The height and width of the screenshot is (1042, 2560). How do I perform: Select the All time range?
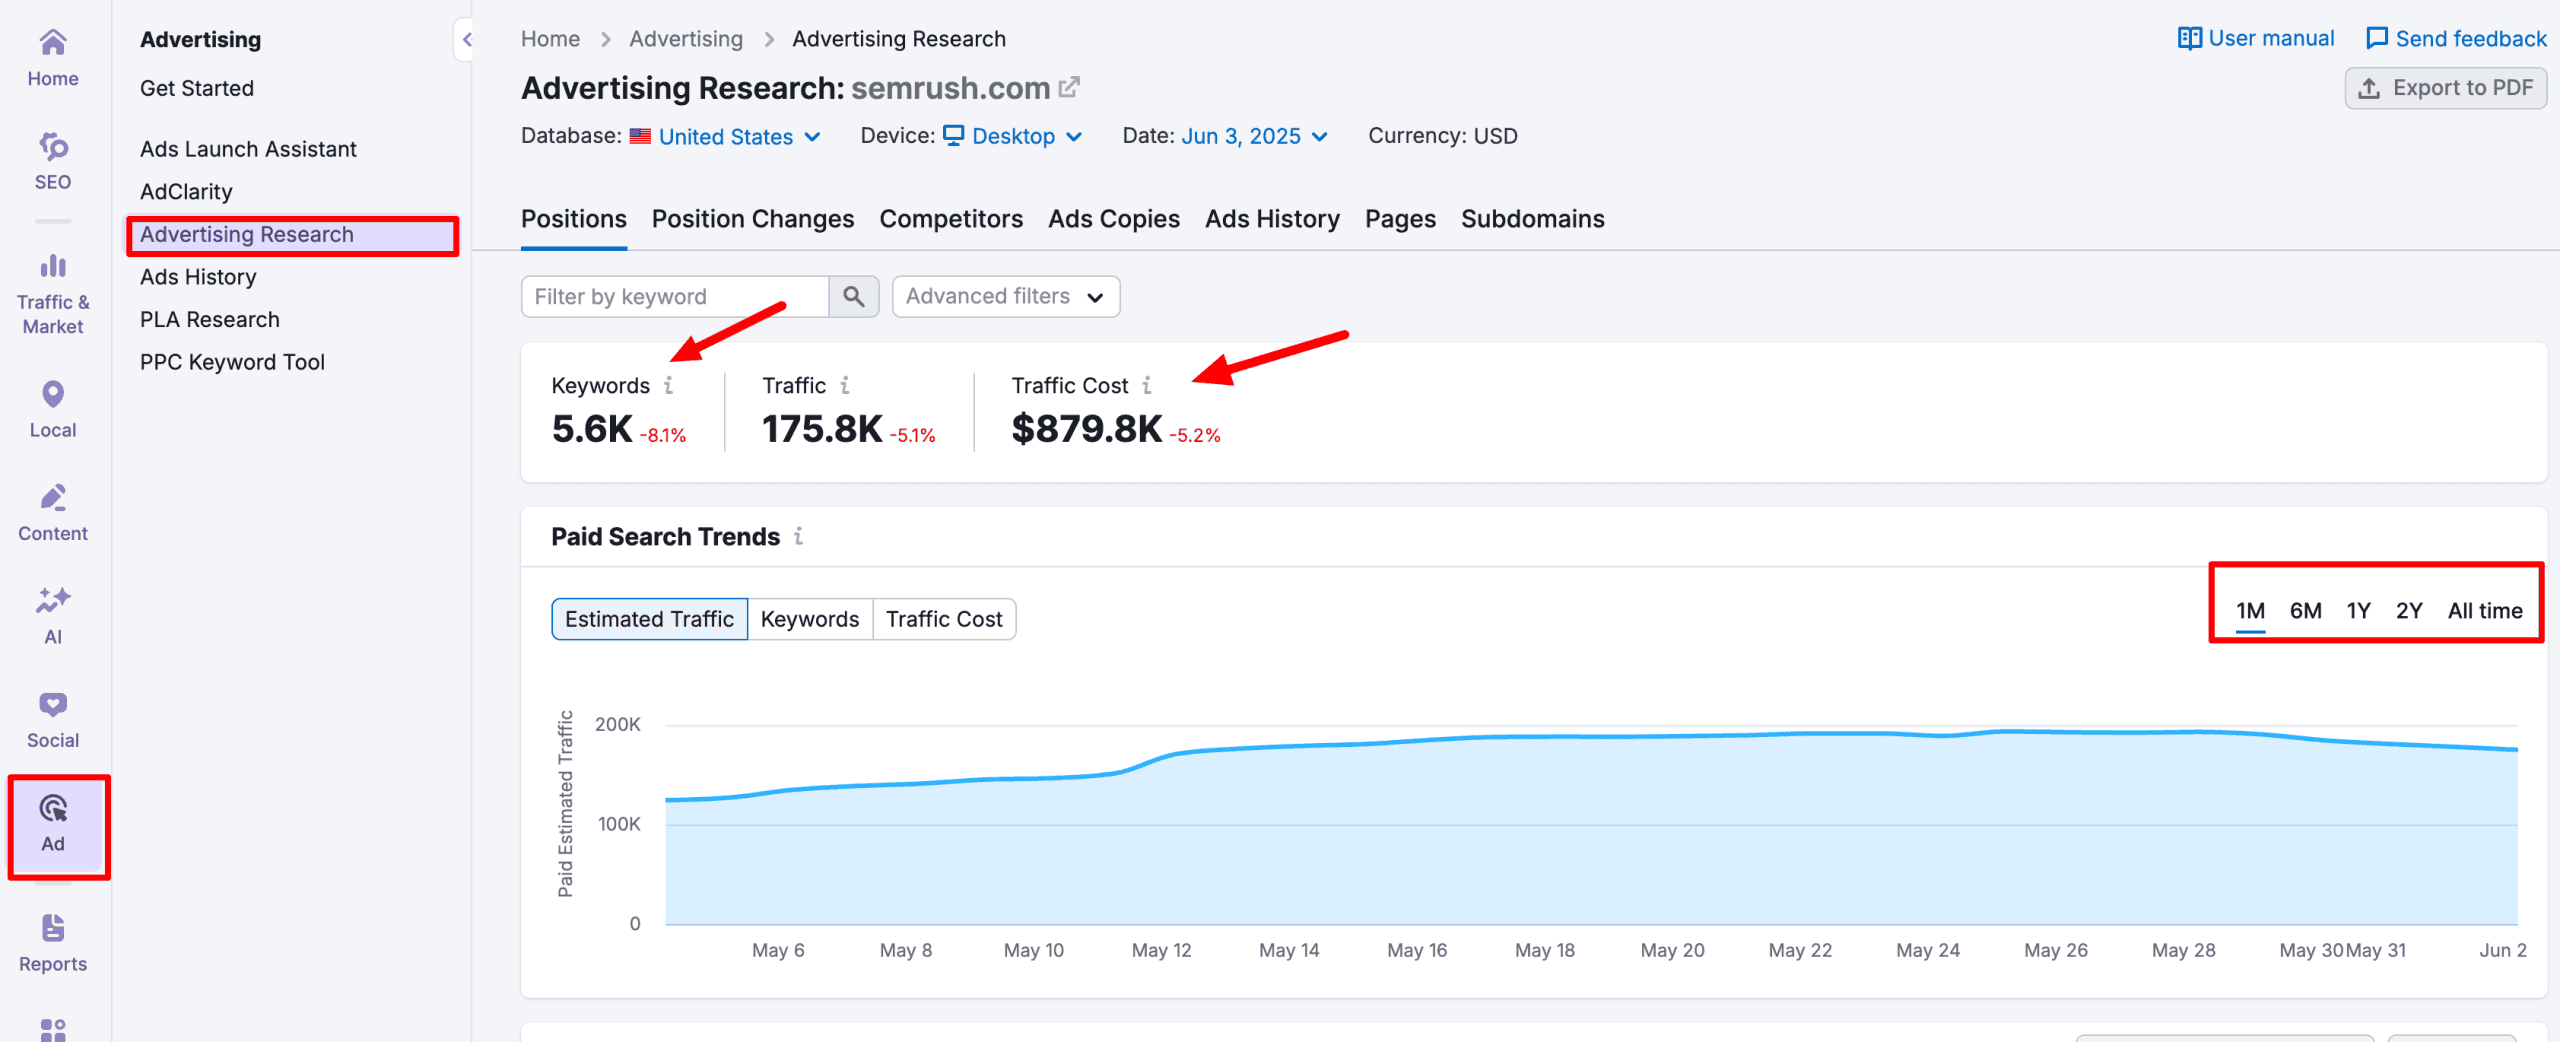pos(2485,611)
